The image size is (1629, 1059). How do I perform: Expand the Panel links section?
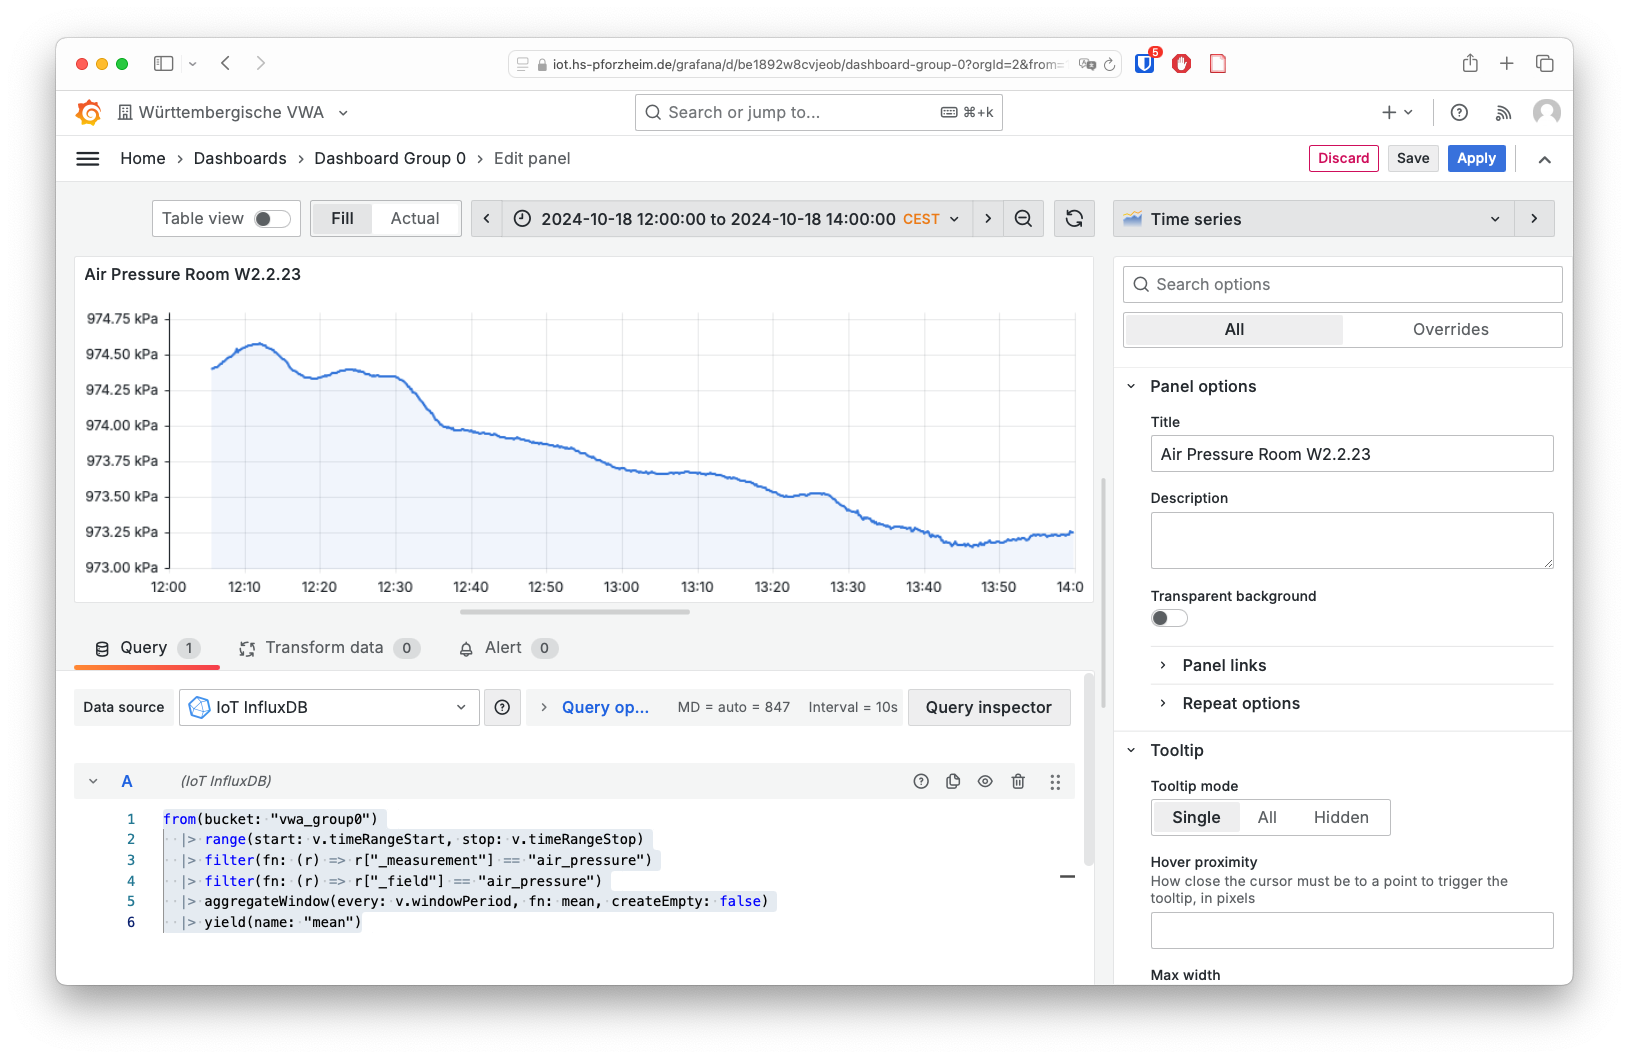(x=1224, y=666)
